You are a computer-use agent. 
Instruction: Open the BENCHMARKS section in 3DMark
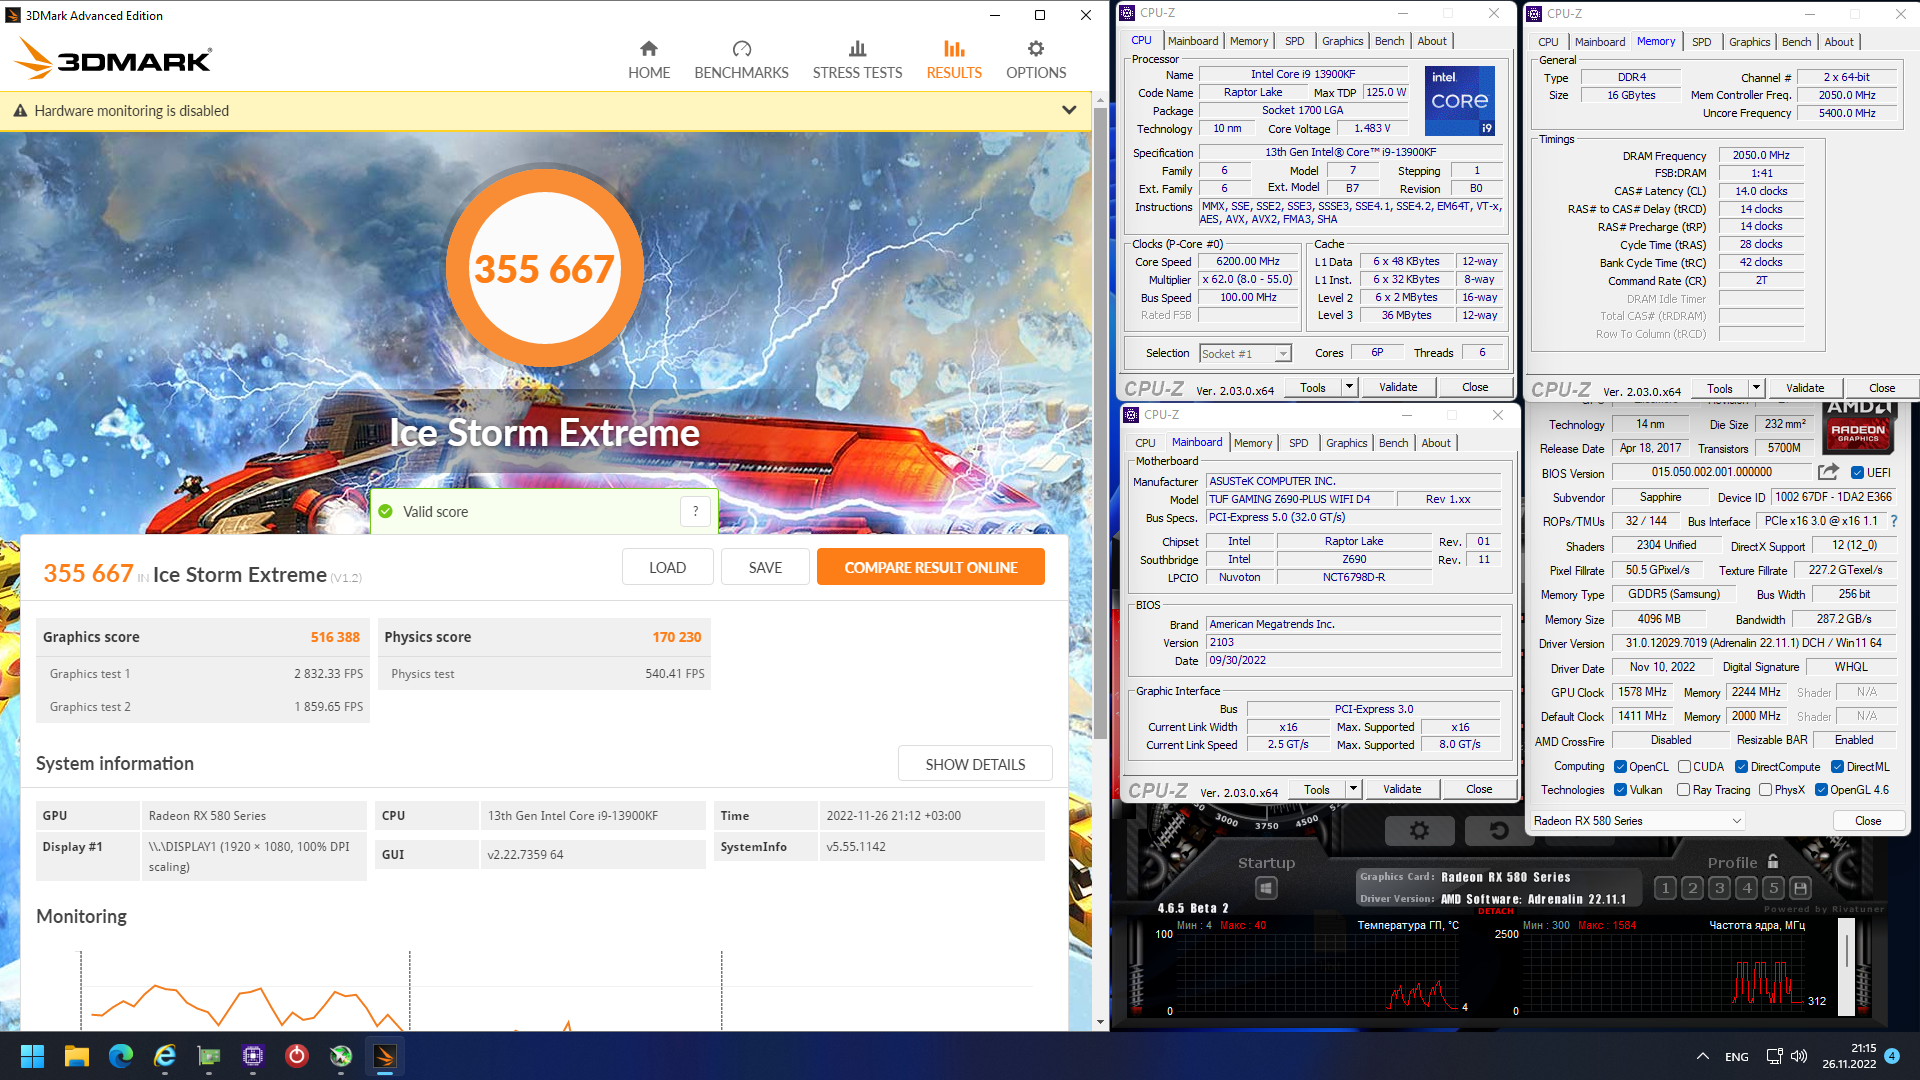741,60
